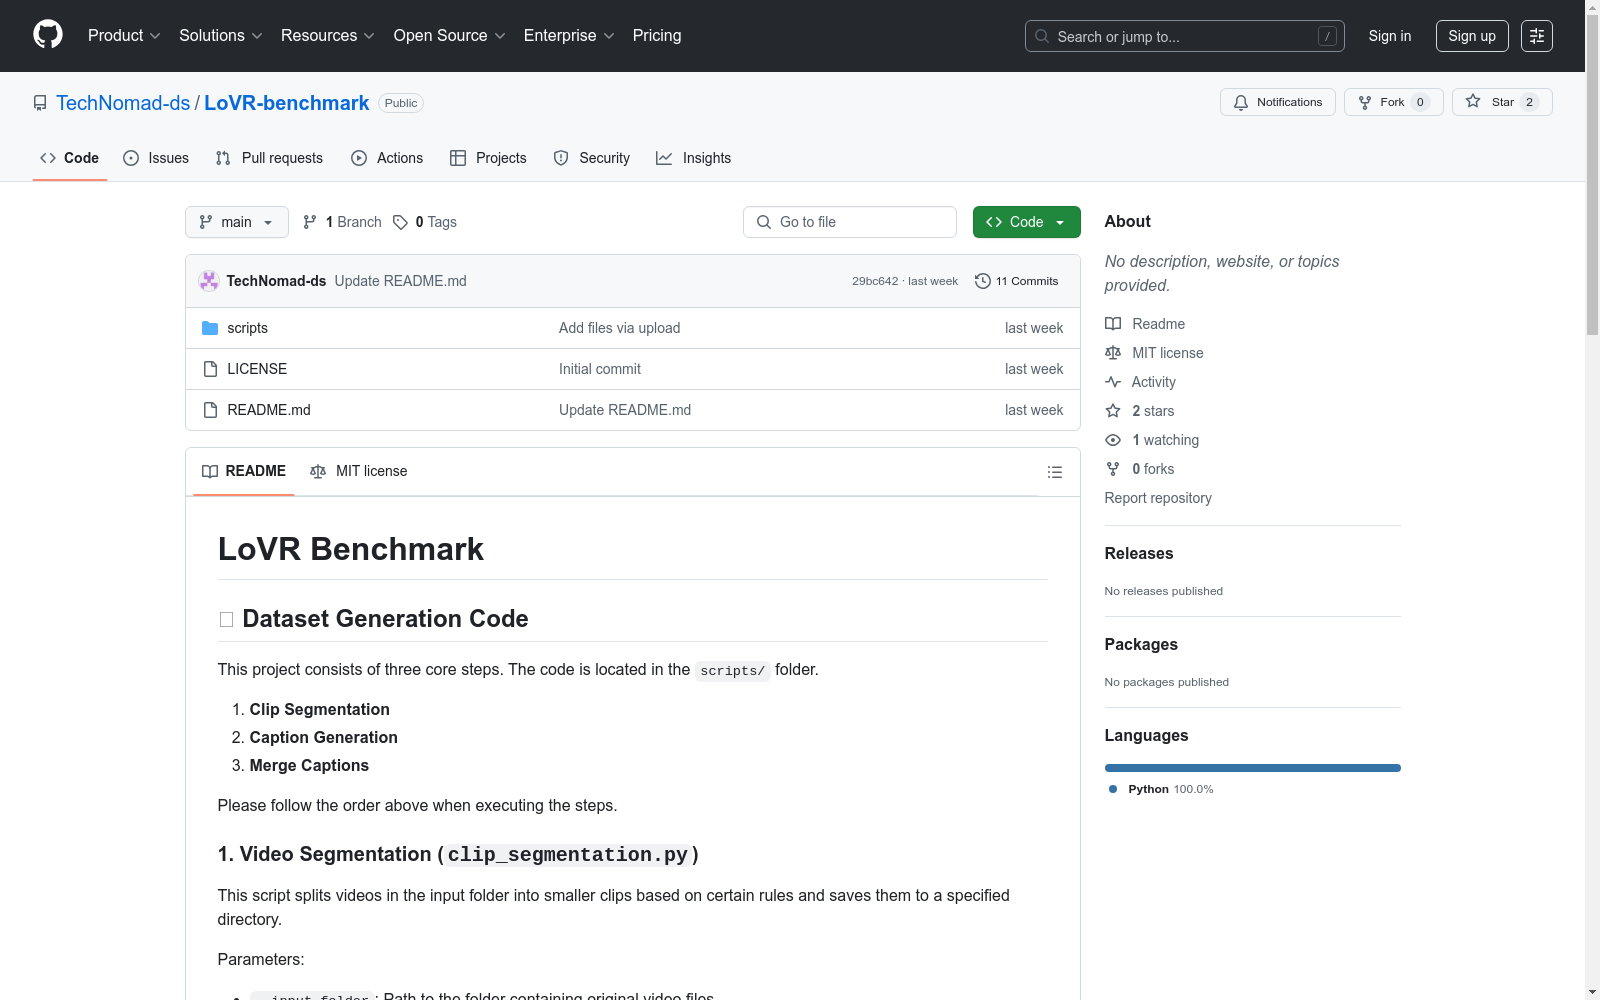Click the Sign up button
Image resolution: width=1600 pixels, height=1000 pixels.
[x=1472, y=36]
